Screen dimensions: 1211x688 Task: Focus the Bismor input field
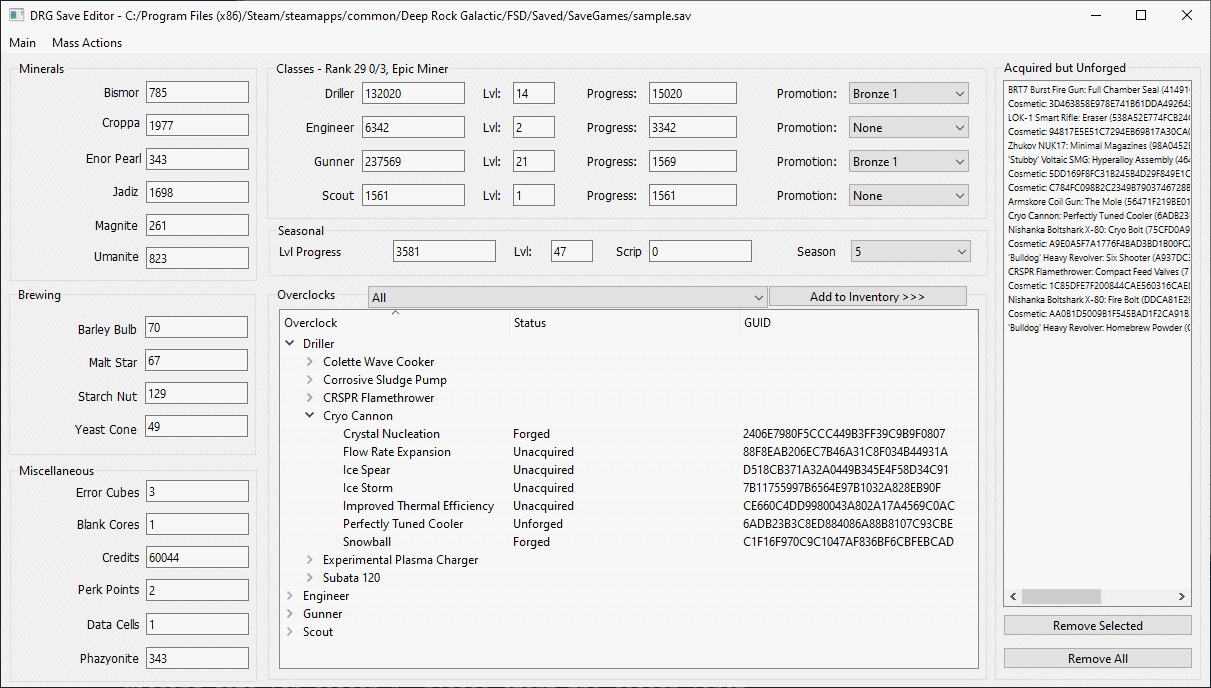pyautogui.click(x=197, y=93)
